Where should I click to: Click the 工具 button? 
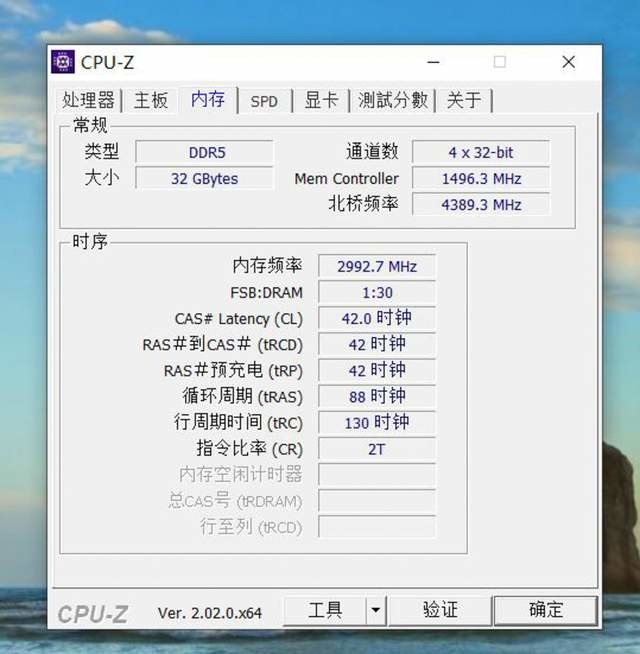click(x=325, y=610)
